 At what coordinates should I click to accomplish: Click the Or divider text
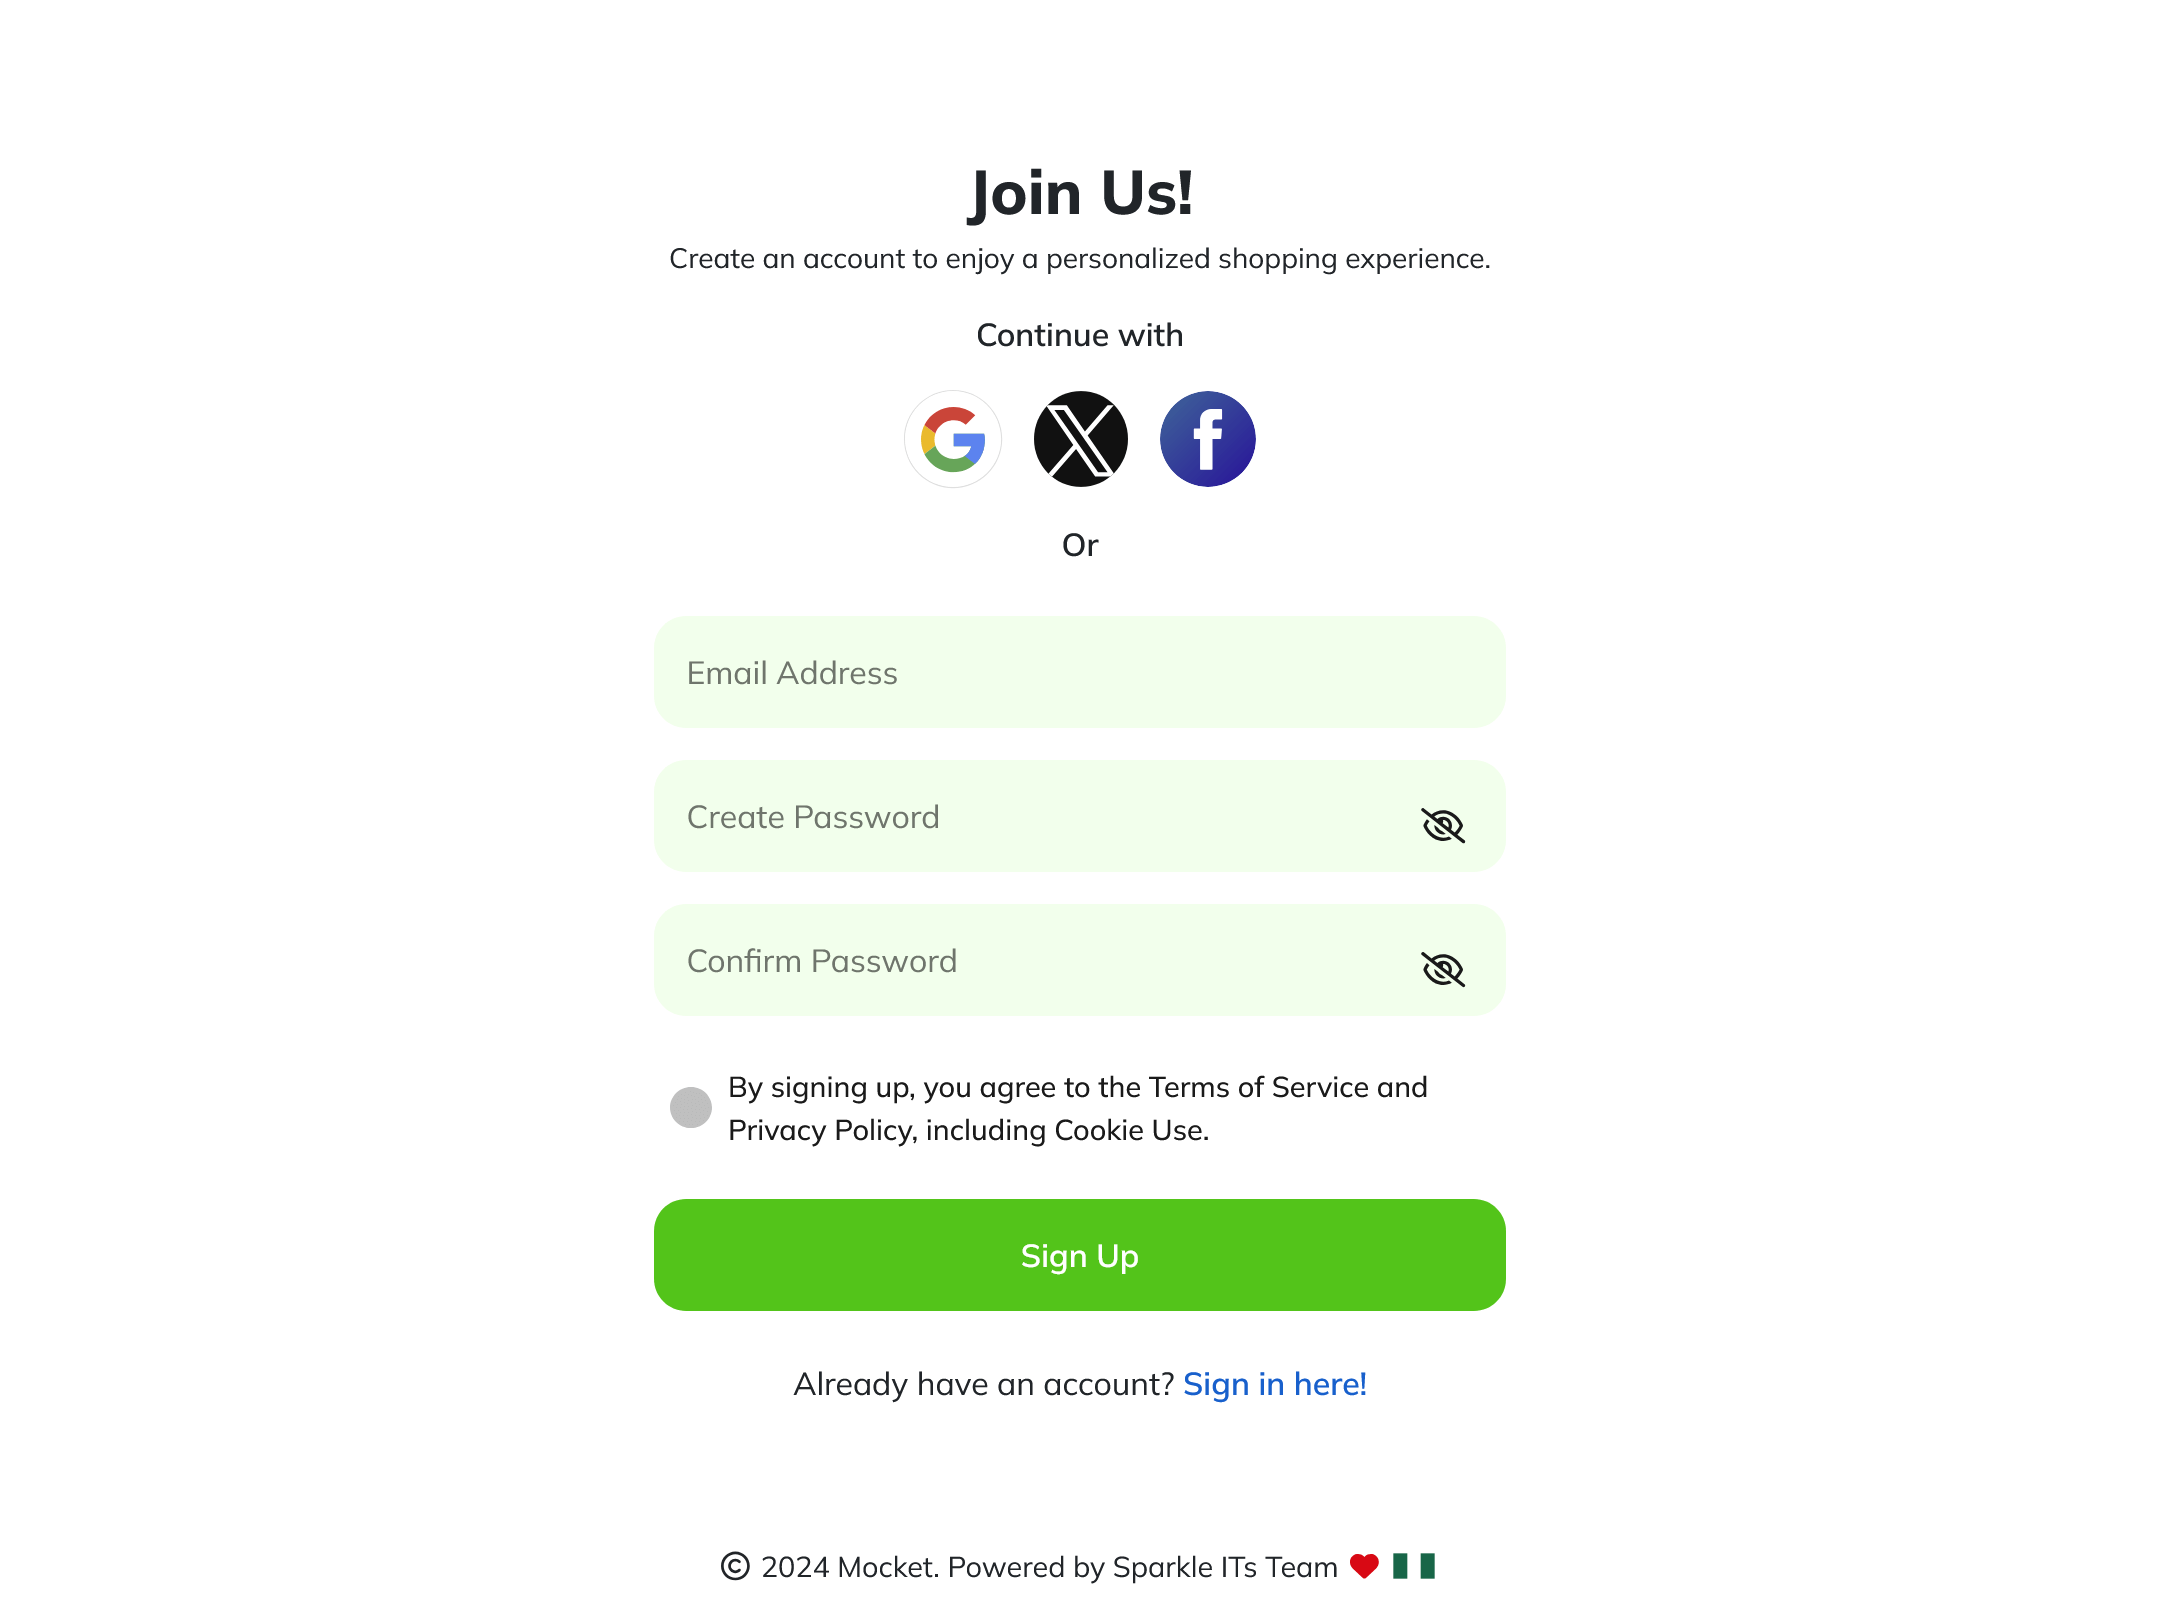(1080, 544)
